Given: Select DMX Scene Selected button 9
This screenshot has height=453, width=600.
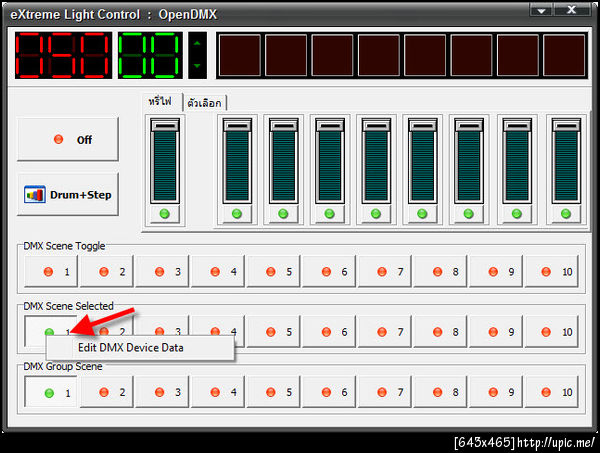Looking at the screenshot, I should pyautogui.click(x=496, y=332).
